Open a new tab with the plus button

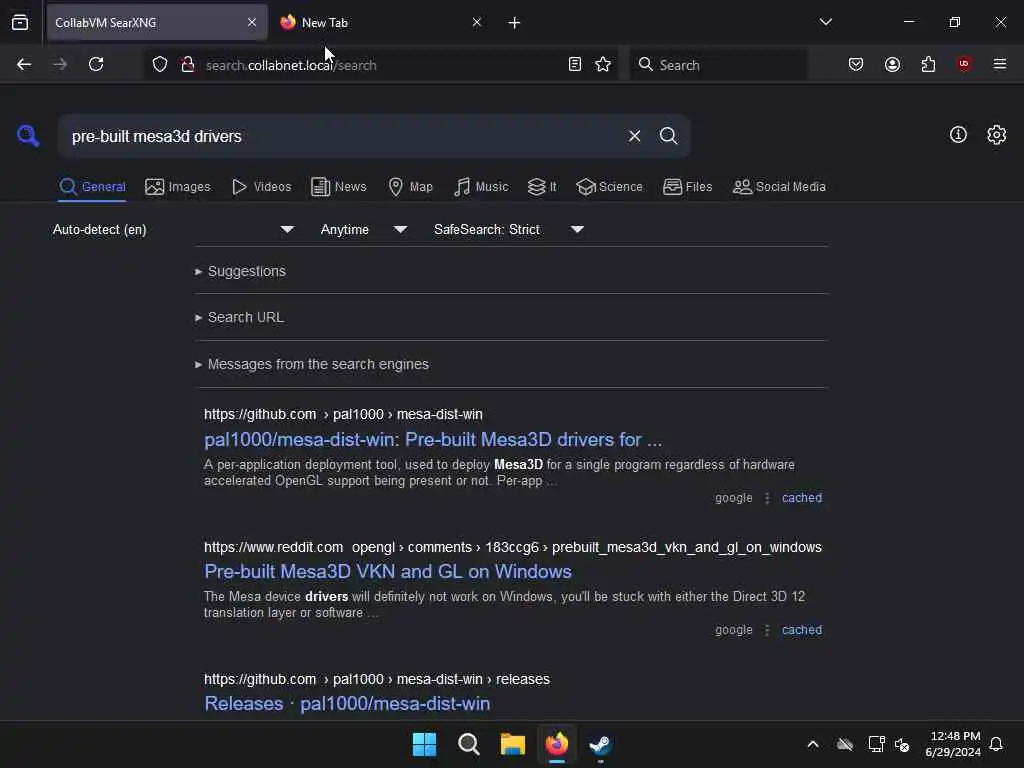[515, 23]
